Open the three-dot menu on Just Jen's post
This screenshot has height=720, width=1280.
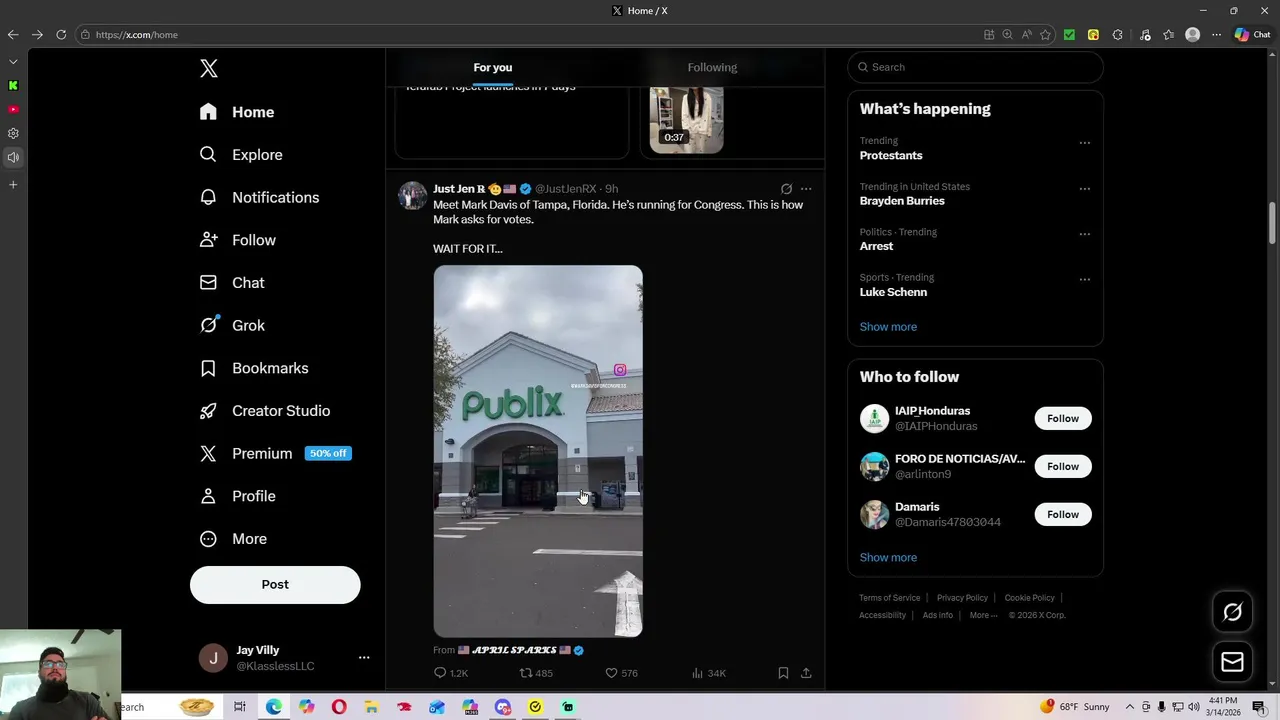pos(806,189)
